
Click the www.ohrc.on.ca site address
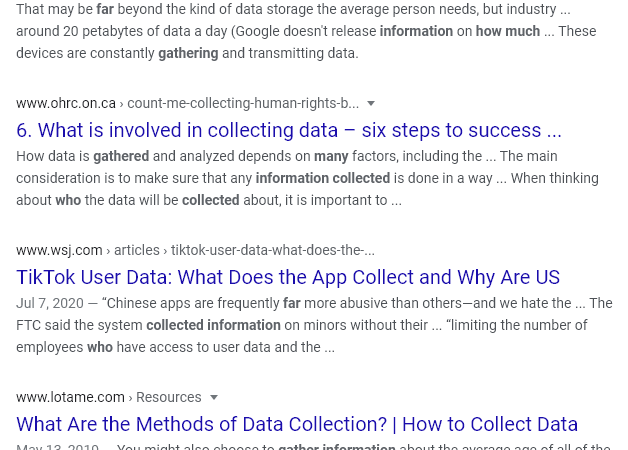66,103
